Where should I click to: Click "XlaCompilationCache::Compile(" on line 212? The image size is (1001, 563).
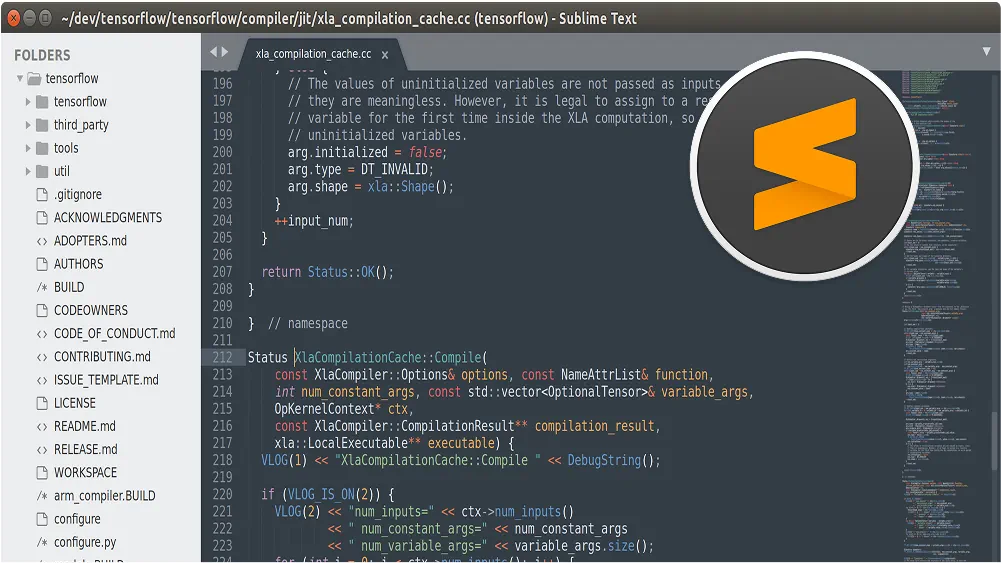pos(391,357)
